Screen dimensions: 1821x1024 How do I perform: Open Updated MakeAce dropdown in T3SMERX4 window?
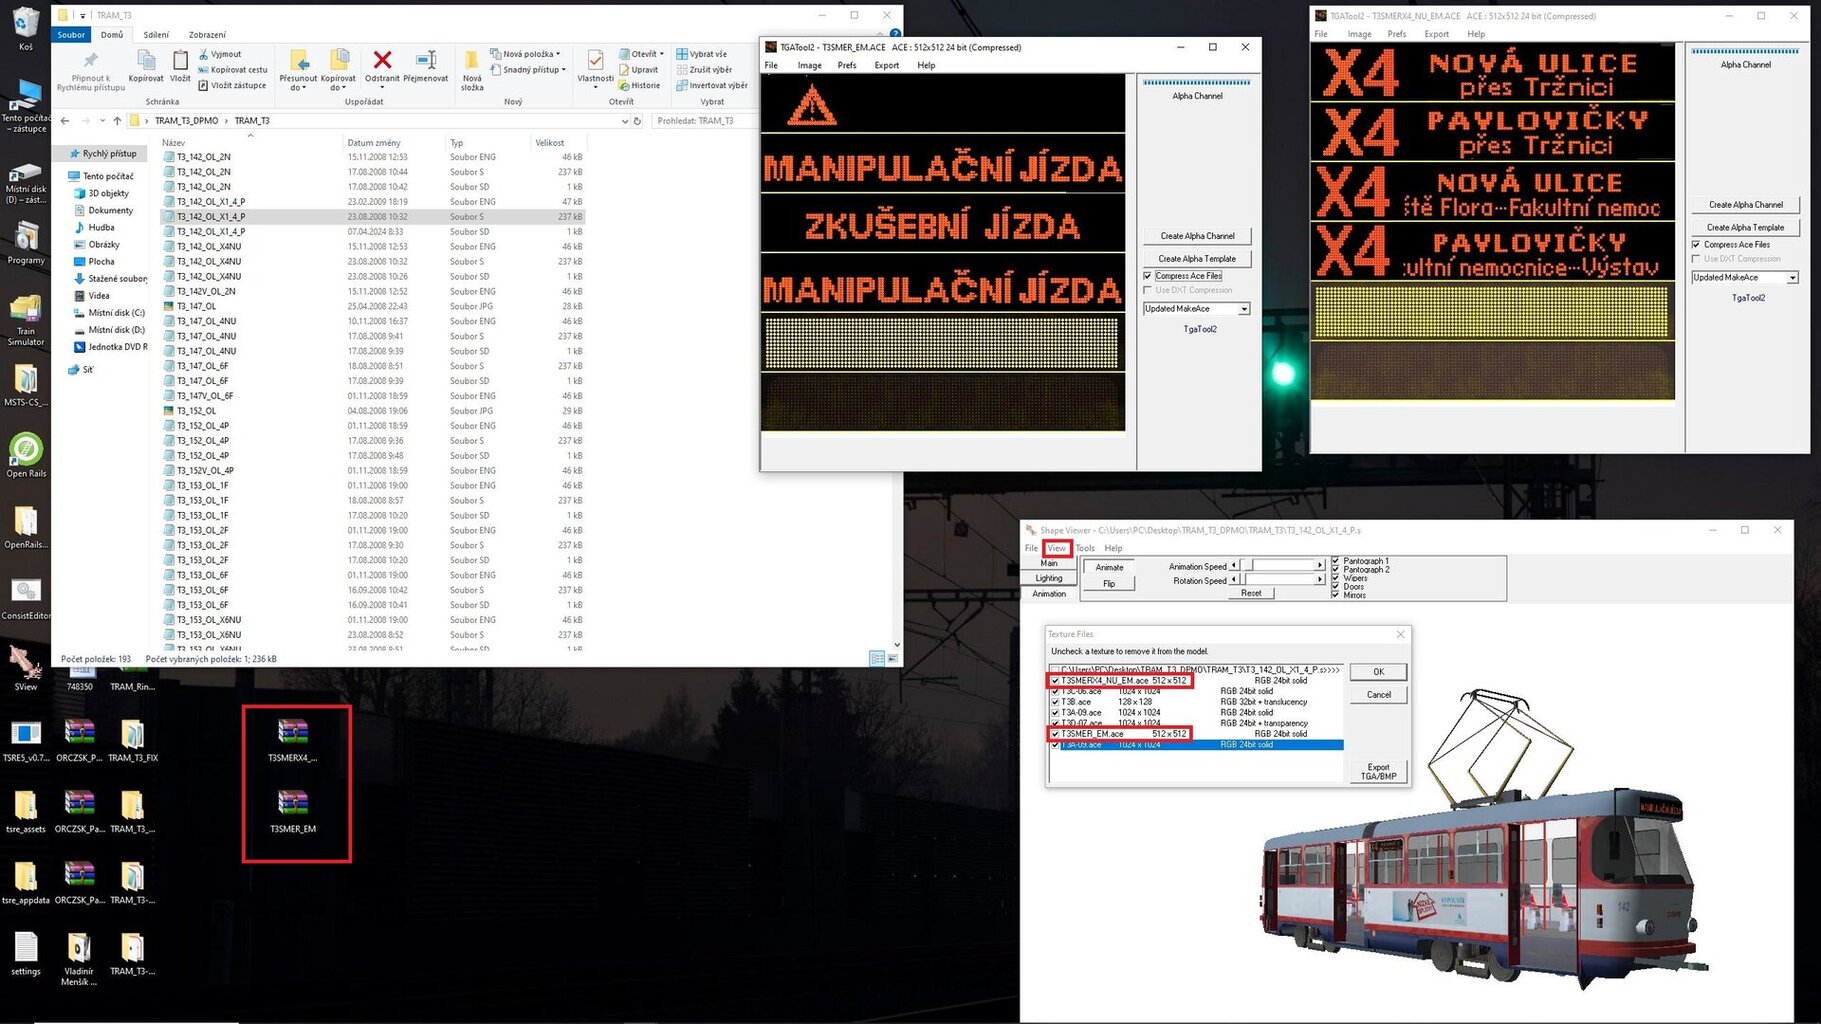pyautogui.click(x=1792, y=278)
